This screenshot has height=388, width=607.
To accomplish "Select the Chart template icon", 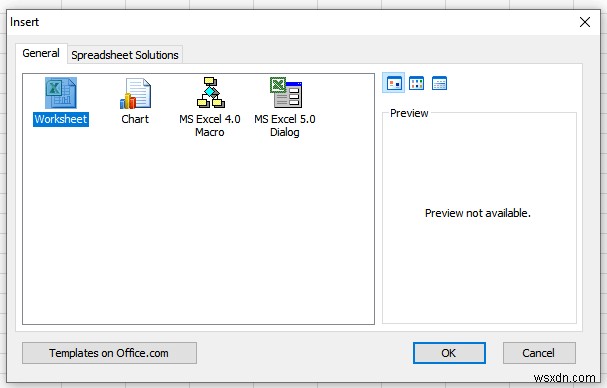I will coord(135,93).
